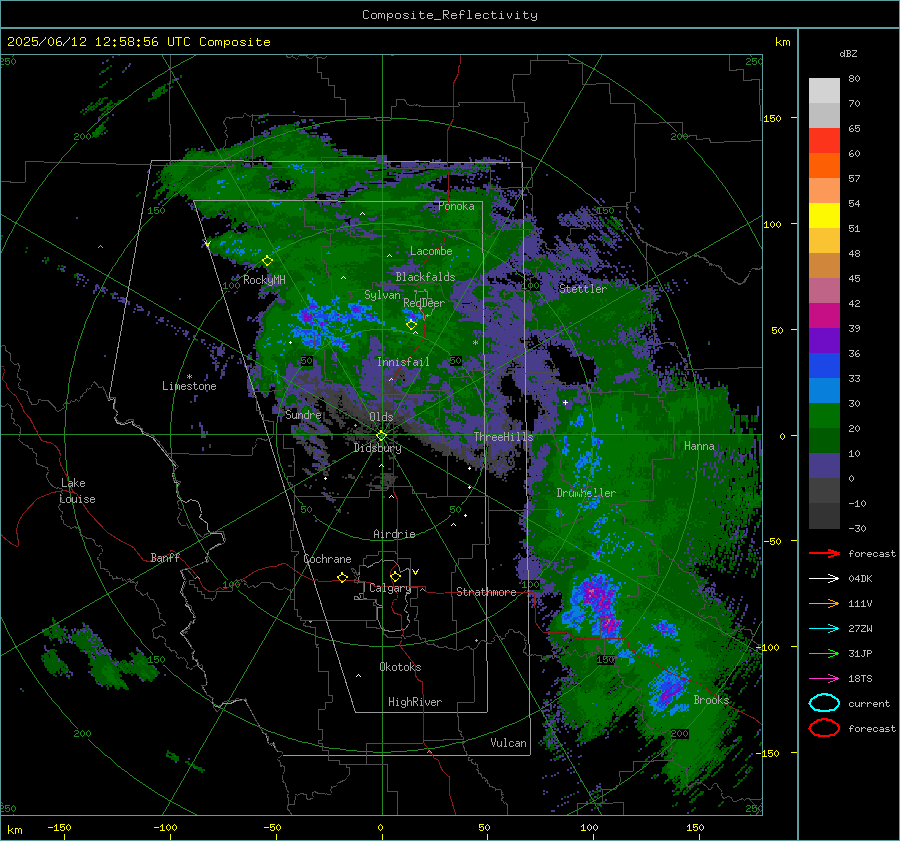Click the magenta 18TS arrow icon
900x841 pixels.
[824, 679]
